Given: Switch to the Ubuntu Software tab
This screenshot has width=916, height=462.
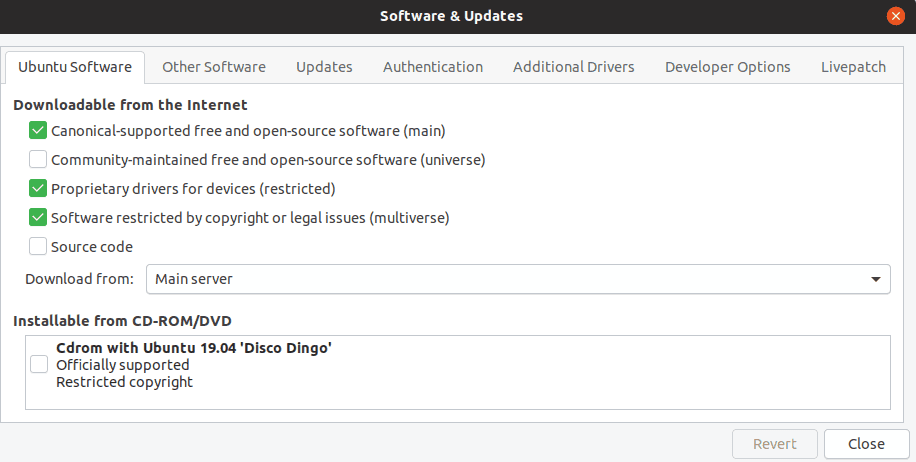Looking at the screenshot, I should (x=75, y=67).
